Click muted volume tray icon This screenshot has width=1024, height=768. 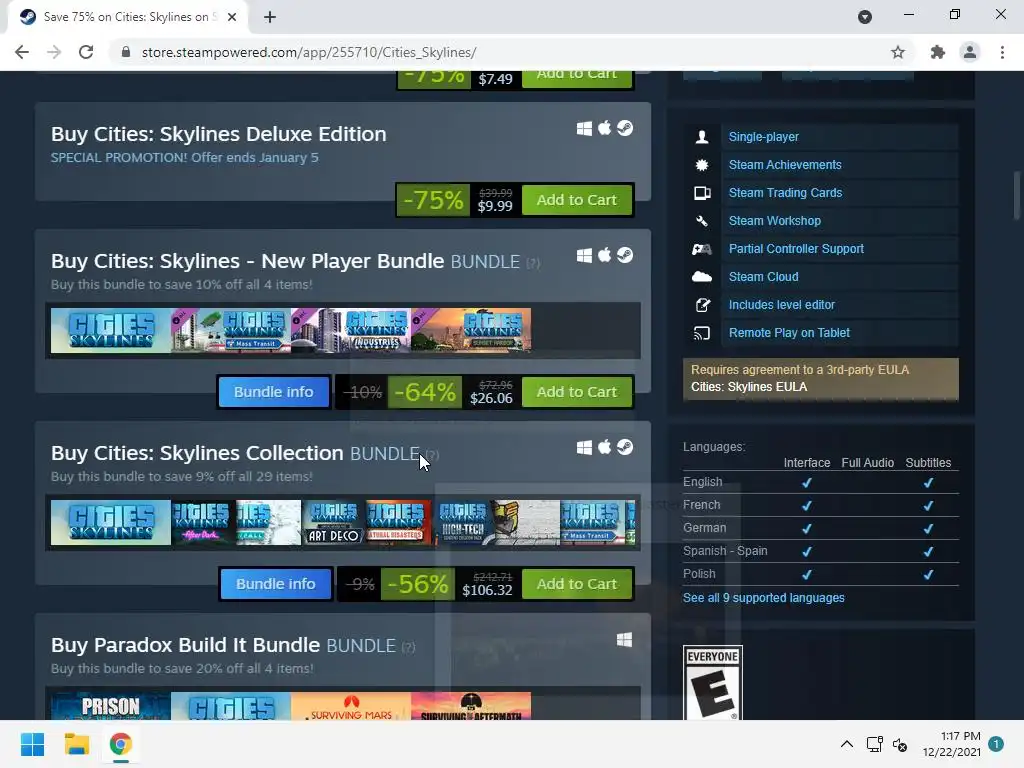click(900, 744)
